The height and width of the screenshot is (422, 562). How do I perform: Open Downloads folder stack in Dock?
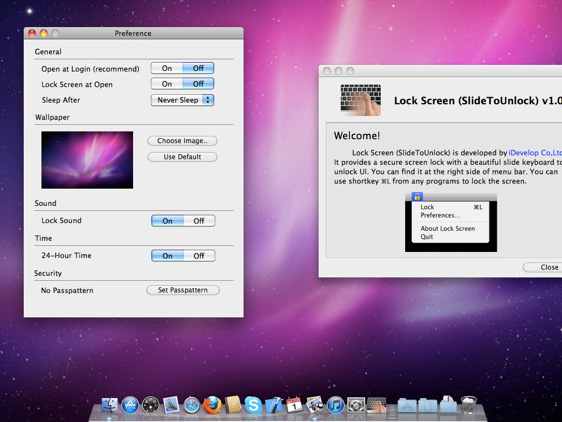[x=448, y=404]
